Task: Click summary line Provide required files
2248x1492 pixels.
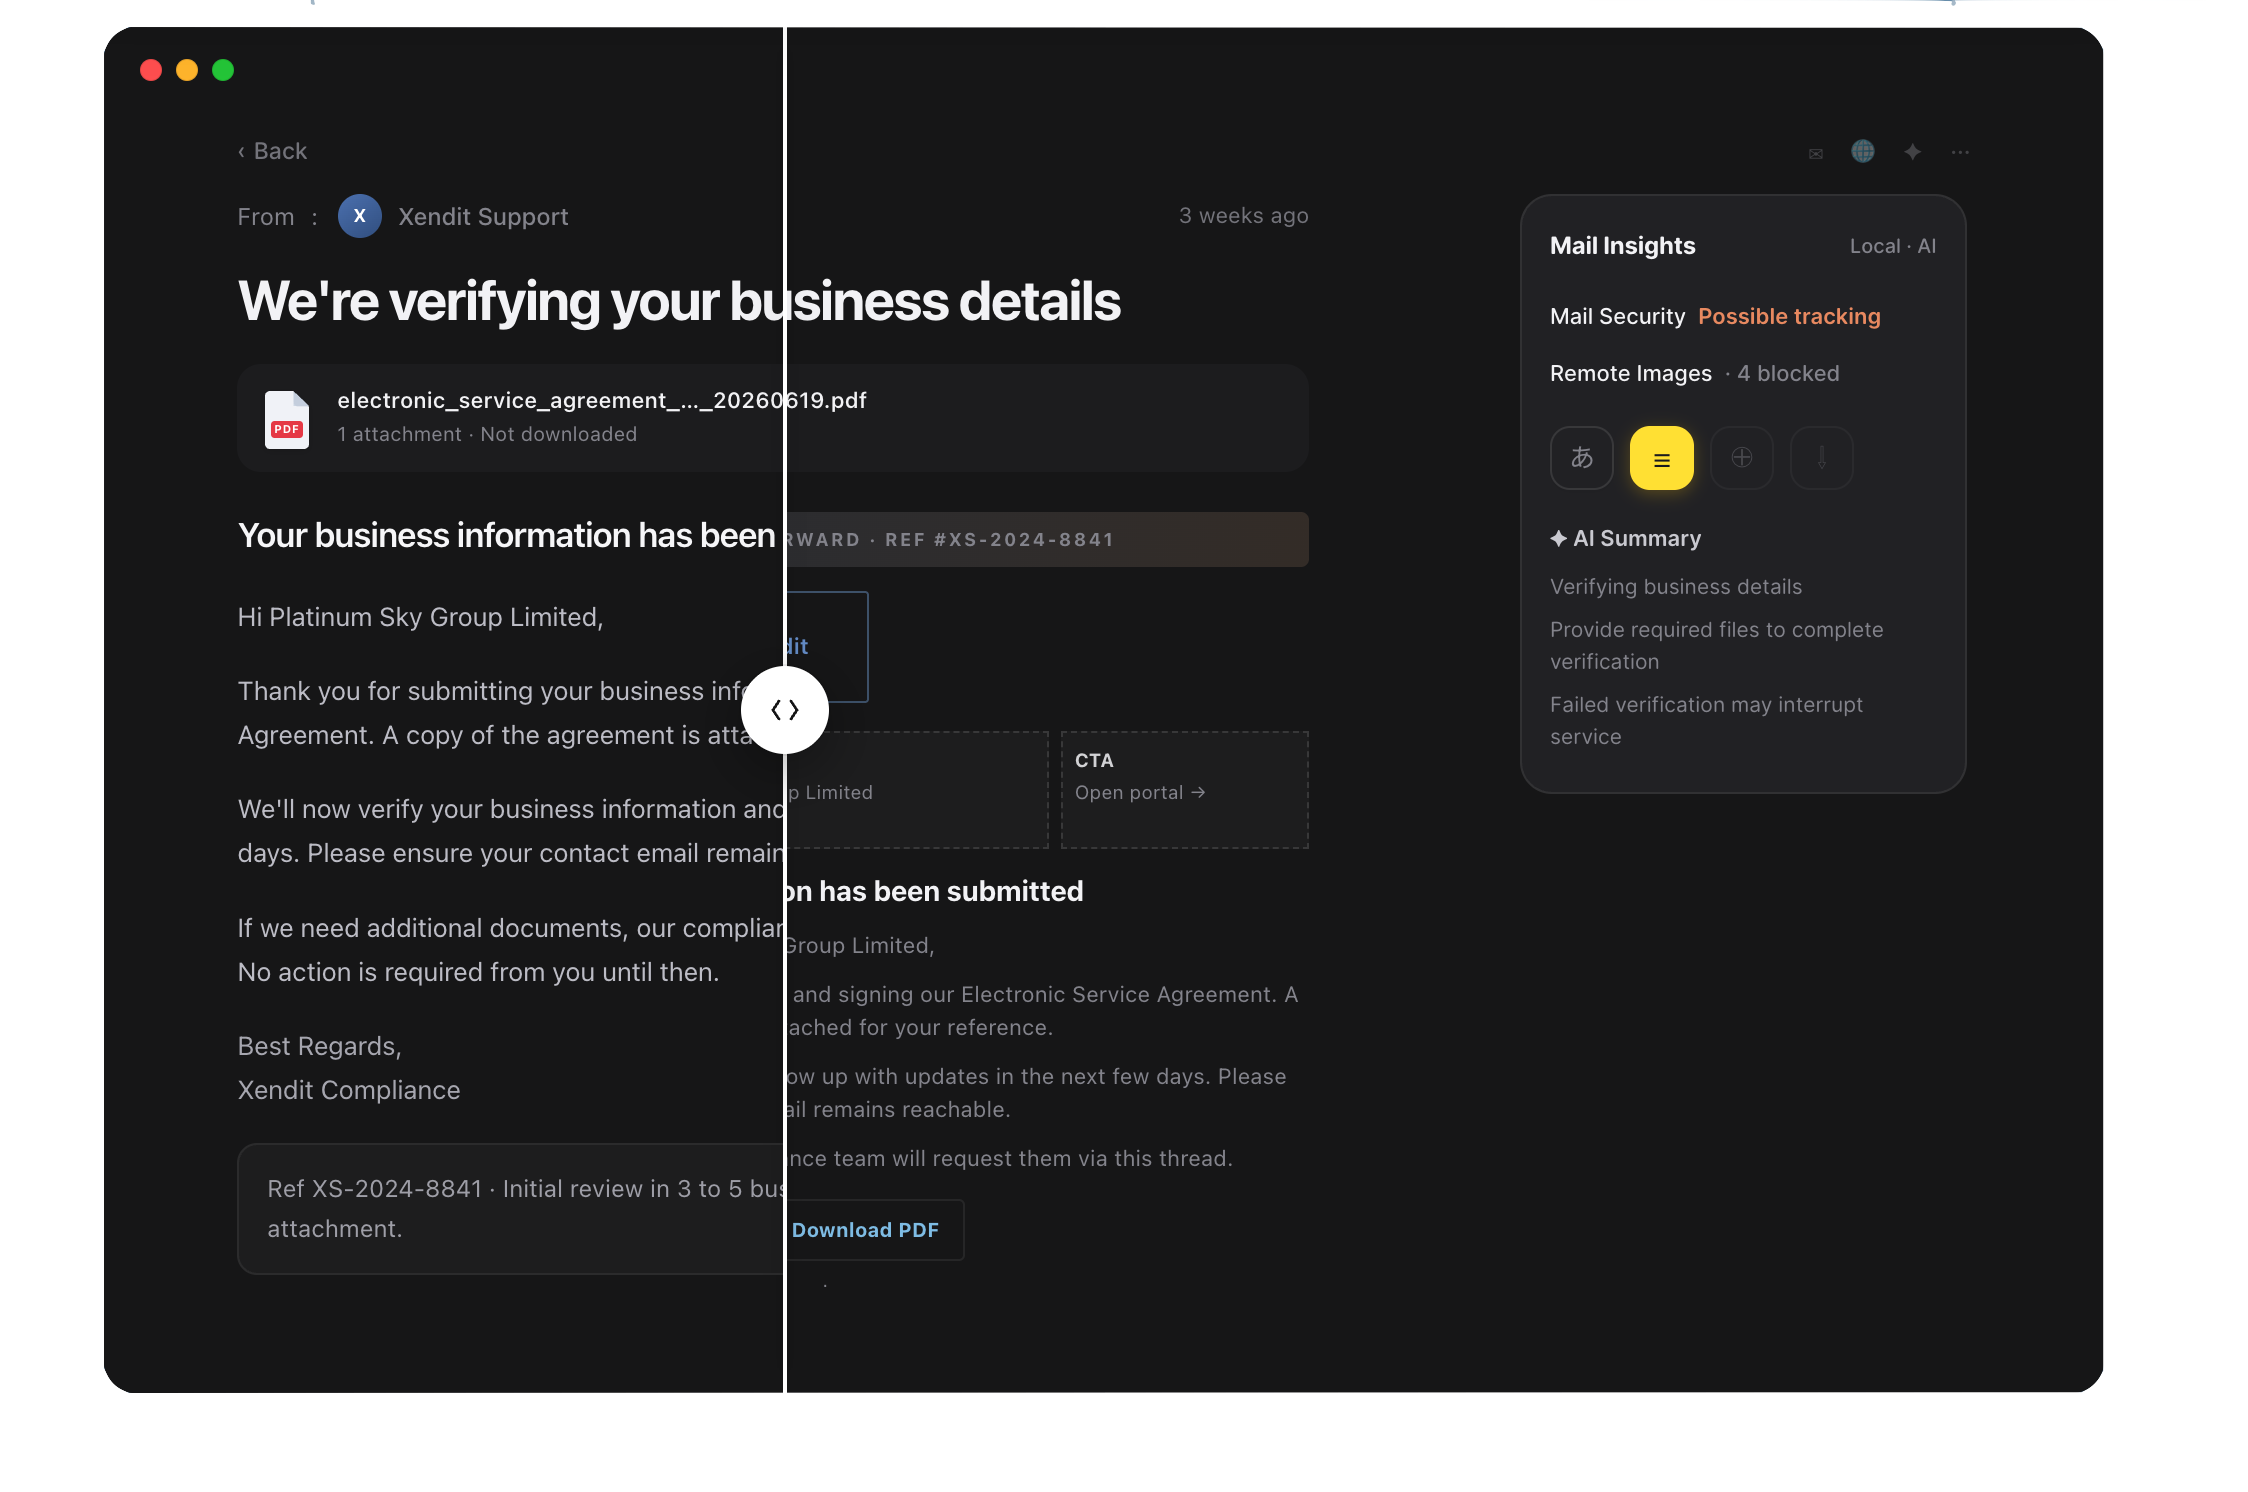Action: point(1716,646)
